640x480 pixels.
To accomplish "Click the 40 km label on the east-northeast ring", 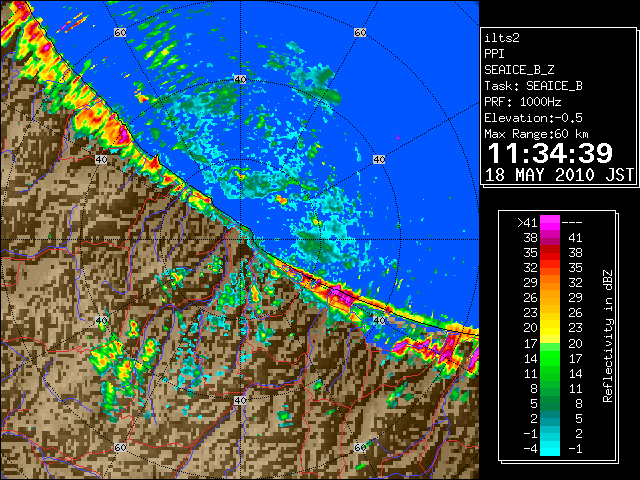I will point(379,160).
